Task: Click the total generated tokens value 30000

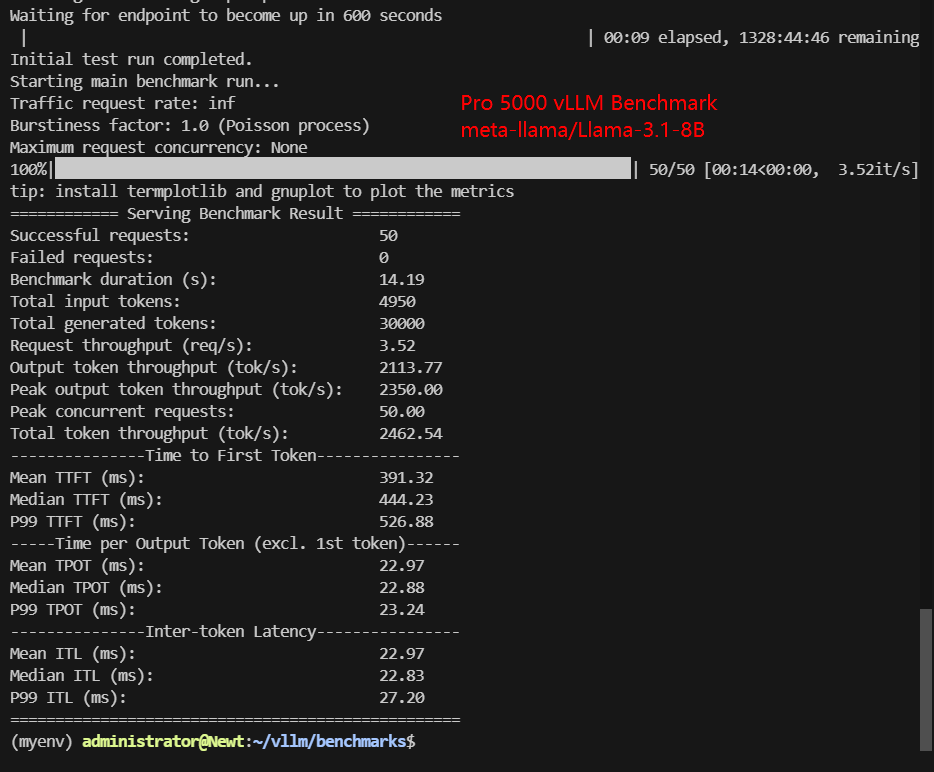Action: (401, 324)
